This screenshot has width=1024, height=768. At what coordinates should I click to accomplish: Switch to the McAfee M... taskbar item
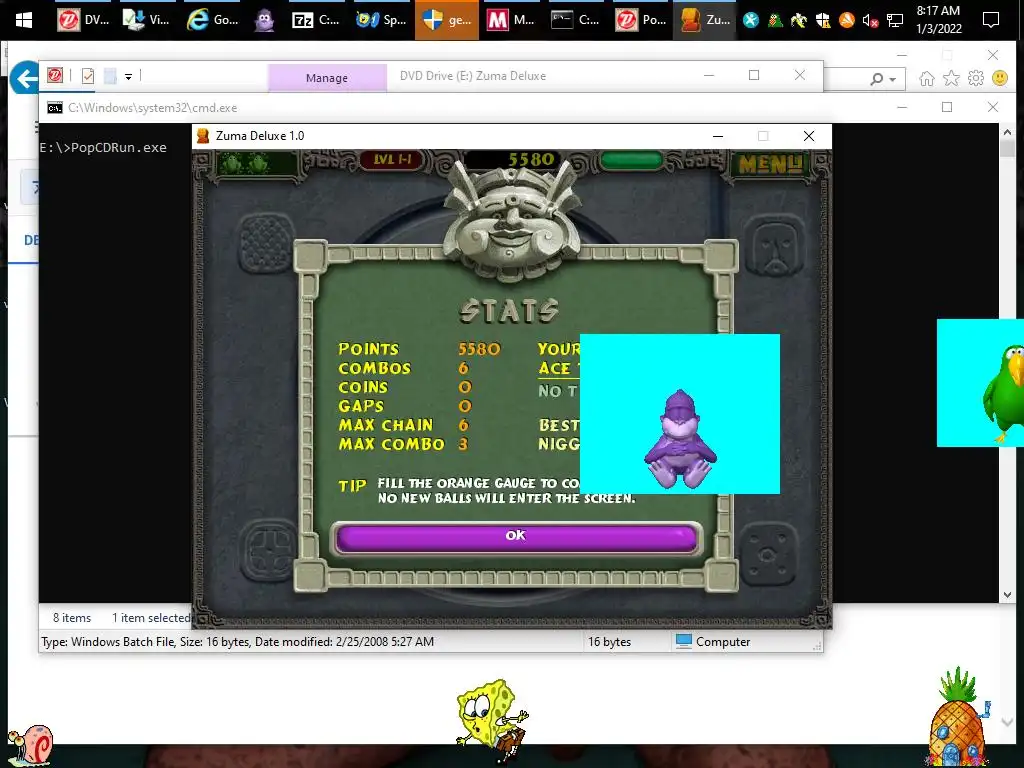pos(511,20)
